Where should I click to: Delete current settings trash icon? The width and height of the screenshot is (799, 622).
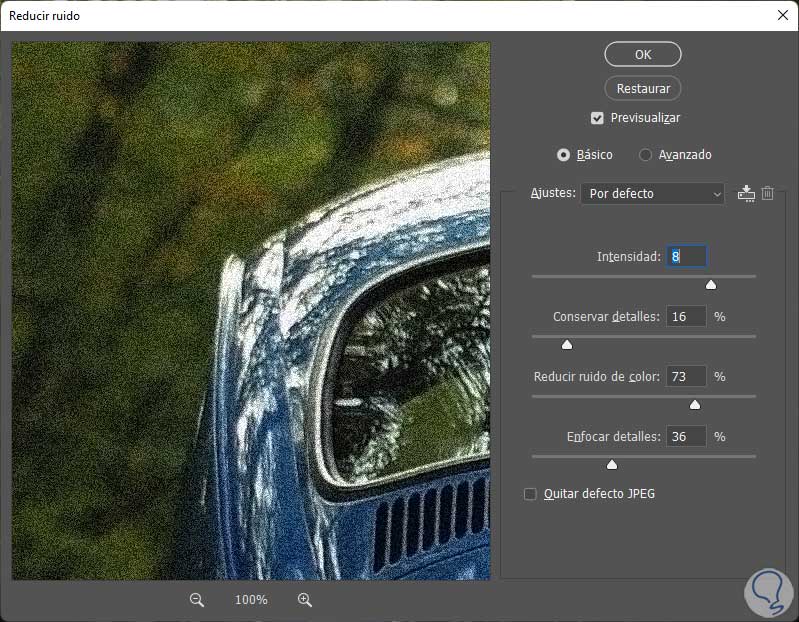tap(767, 193)
